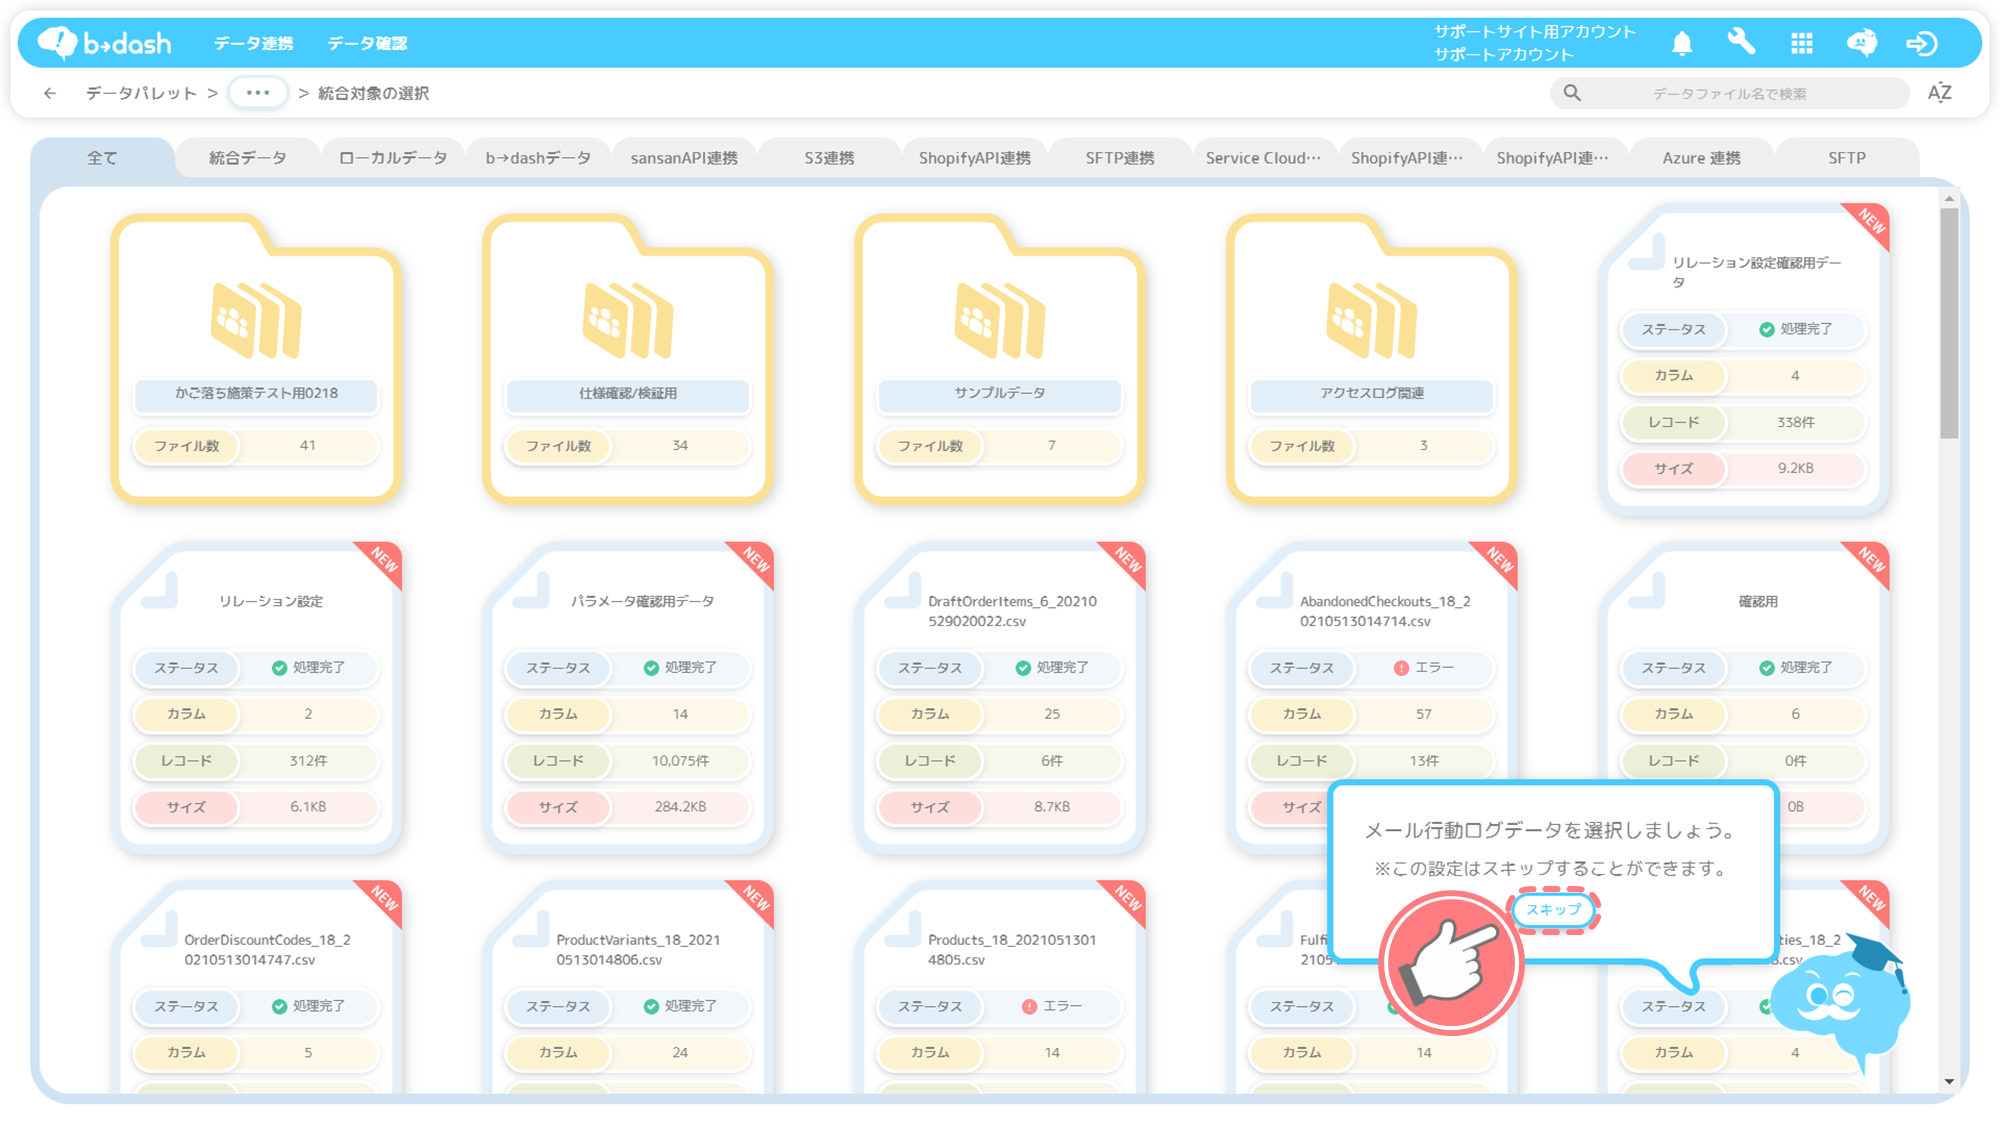Click the back arrow in breadcrumb
The image size is (2000, 1125).
[50, 93]
